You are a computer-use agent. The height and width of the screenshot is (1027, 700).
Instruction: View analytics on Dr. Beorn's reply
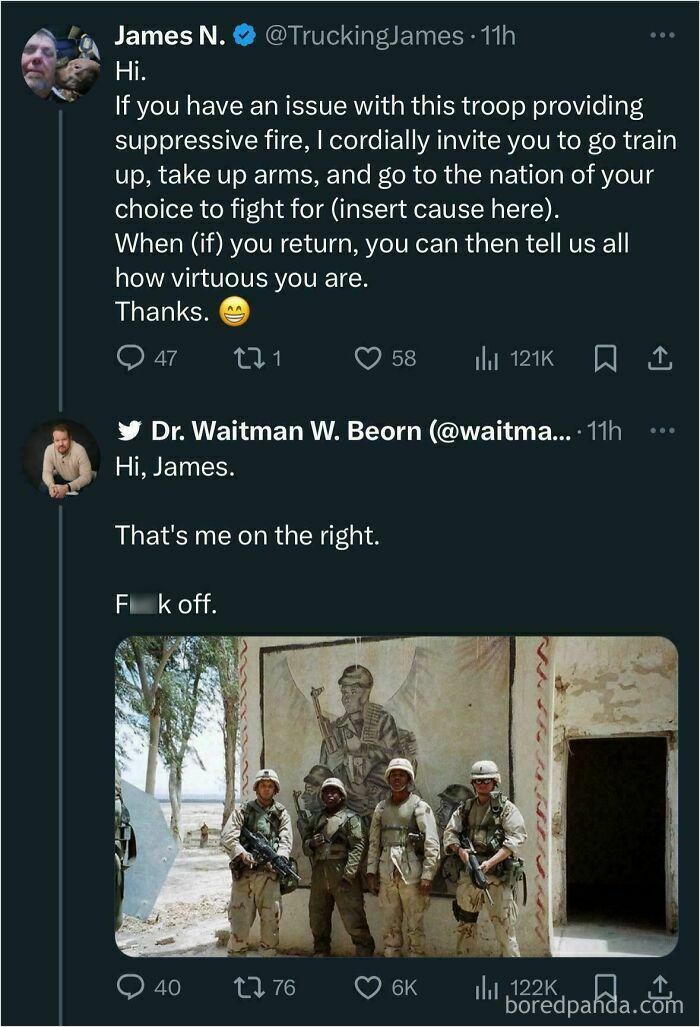(487, 987)
